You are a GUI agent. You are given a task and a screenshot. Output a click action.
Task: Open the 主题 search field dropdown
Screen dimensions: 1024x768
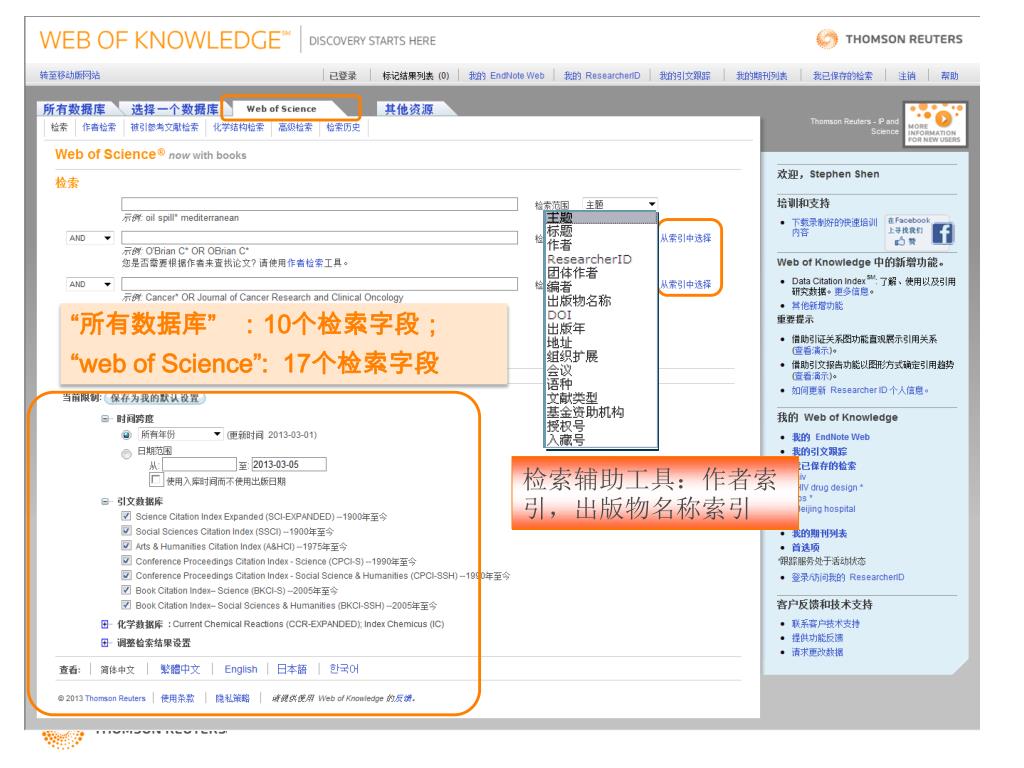[x=619, y=204]
